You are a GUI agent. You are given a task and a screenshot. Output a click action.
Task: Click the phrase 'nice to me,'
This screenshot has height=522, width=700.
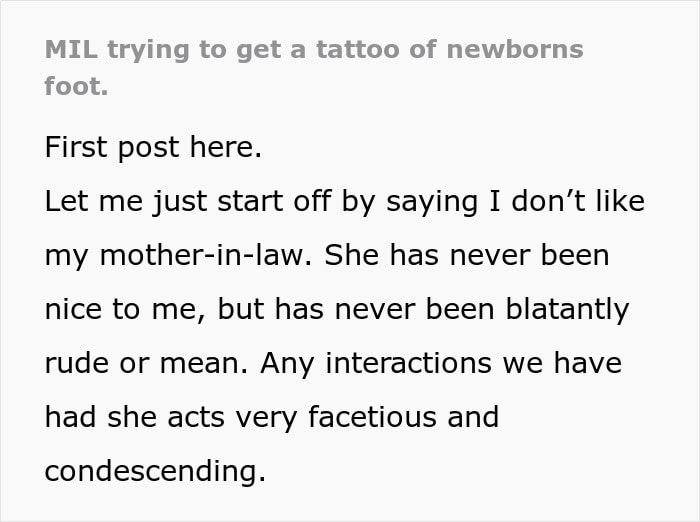click(126, 309)
